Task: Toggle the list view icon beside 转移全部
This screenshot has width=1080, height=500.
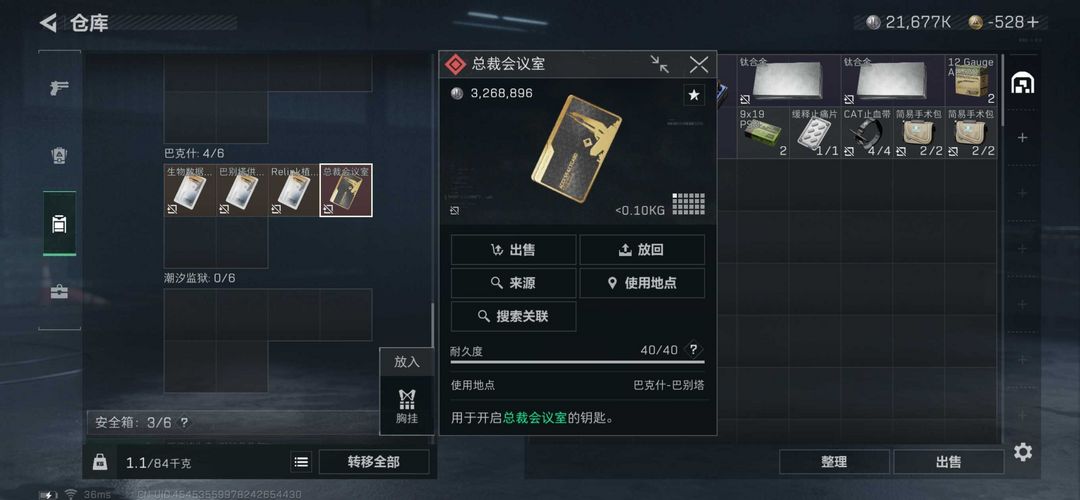Action: click(x=301, y=462)
